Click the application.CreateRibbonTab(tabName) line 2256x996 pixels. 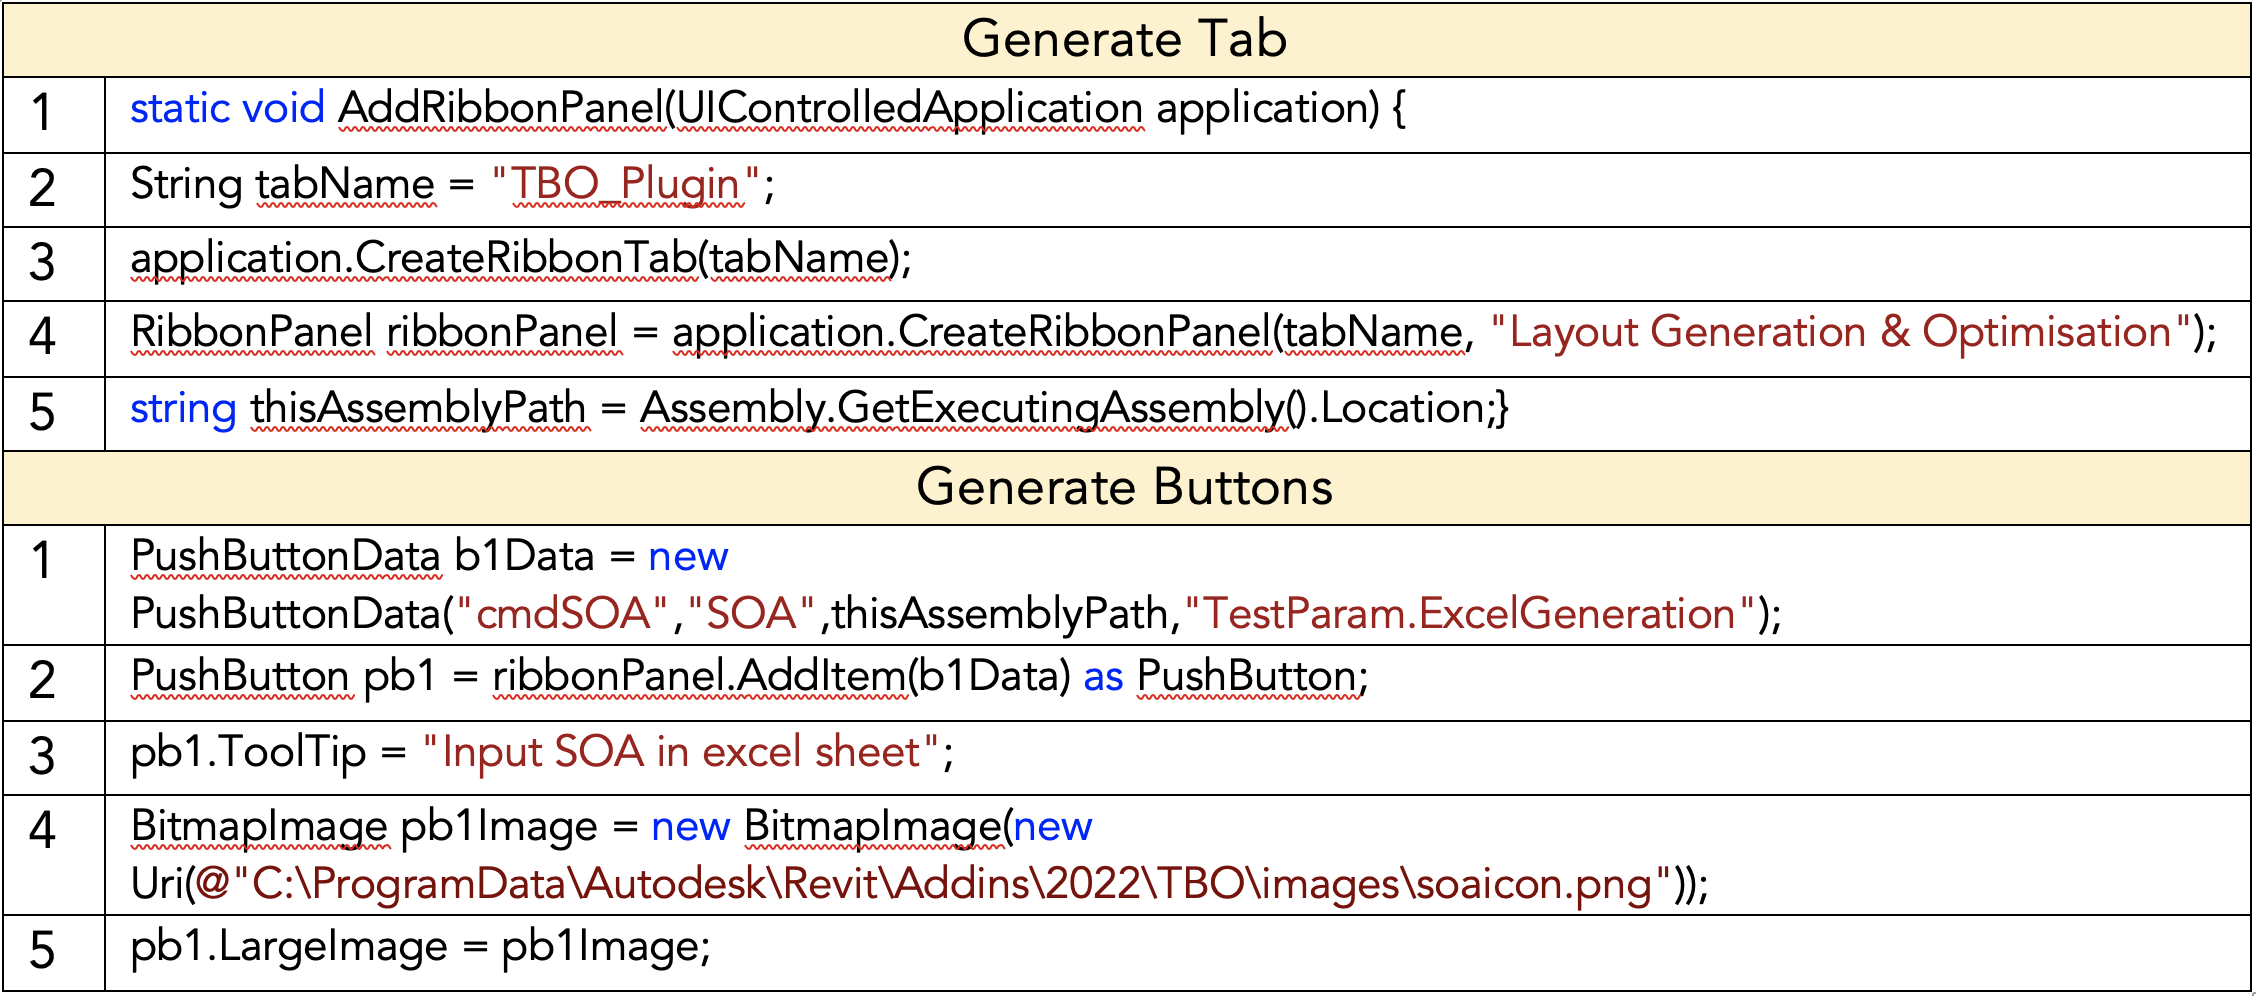520,259
